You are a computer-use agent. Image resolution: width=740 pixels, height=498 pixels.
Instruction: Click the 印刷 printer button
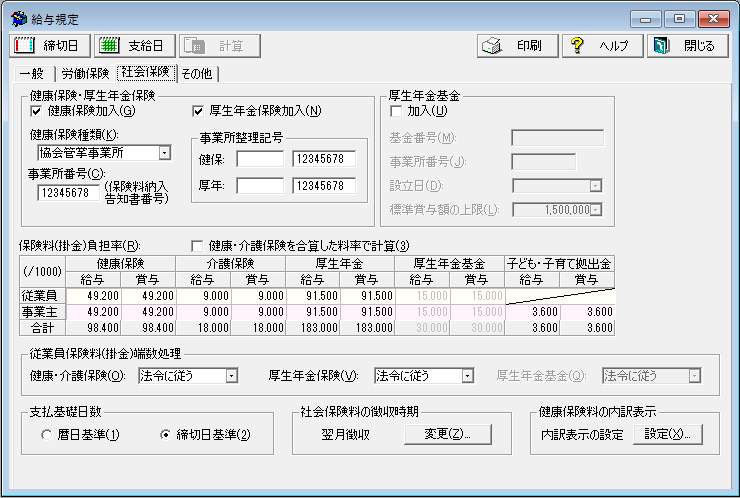pyautogui.click(x=515, y=45)
